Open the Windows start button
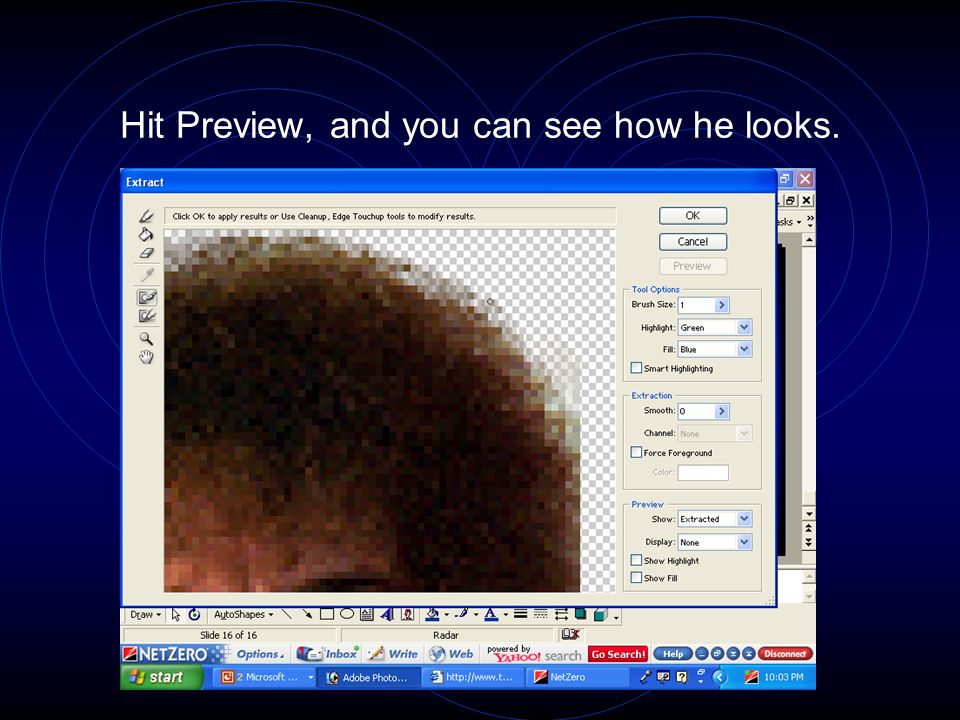The width and height of the screenshot is (960, 720). (x=161, y=677)
